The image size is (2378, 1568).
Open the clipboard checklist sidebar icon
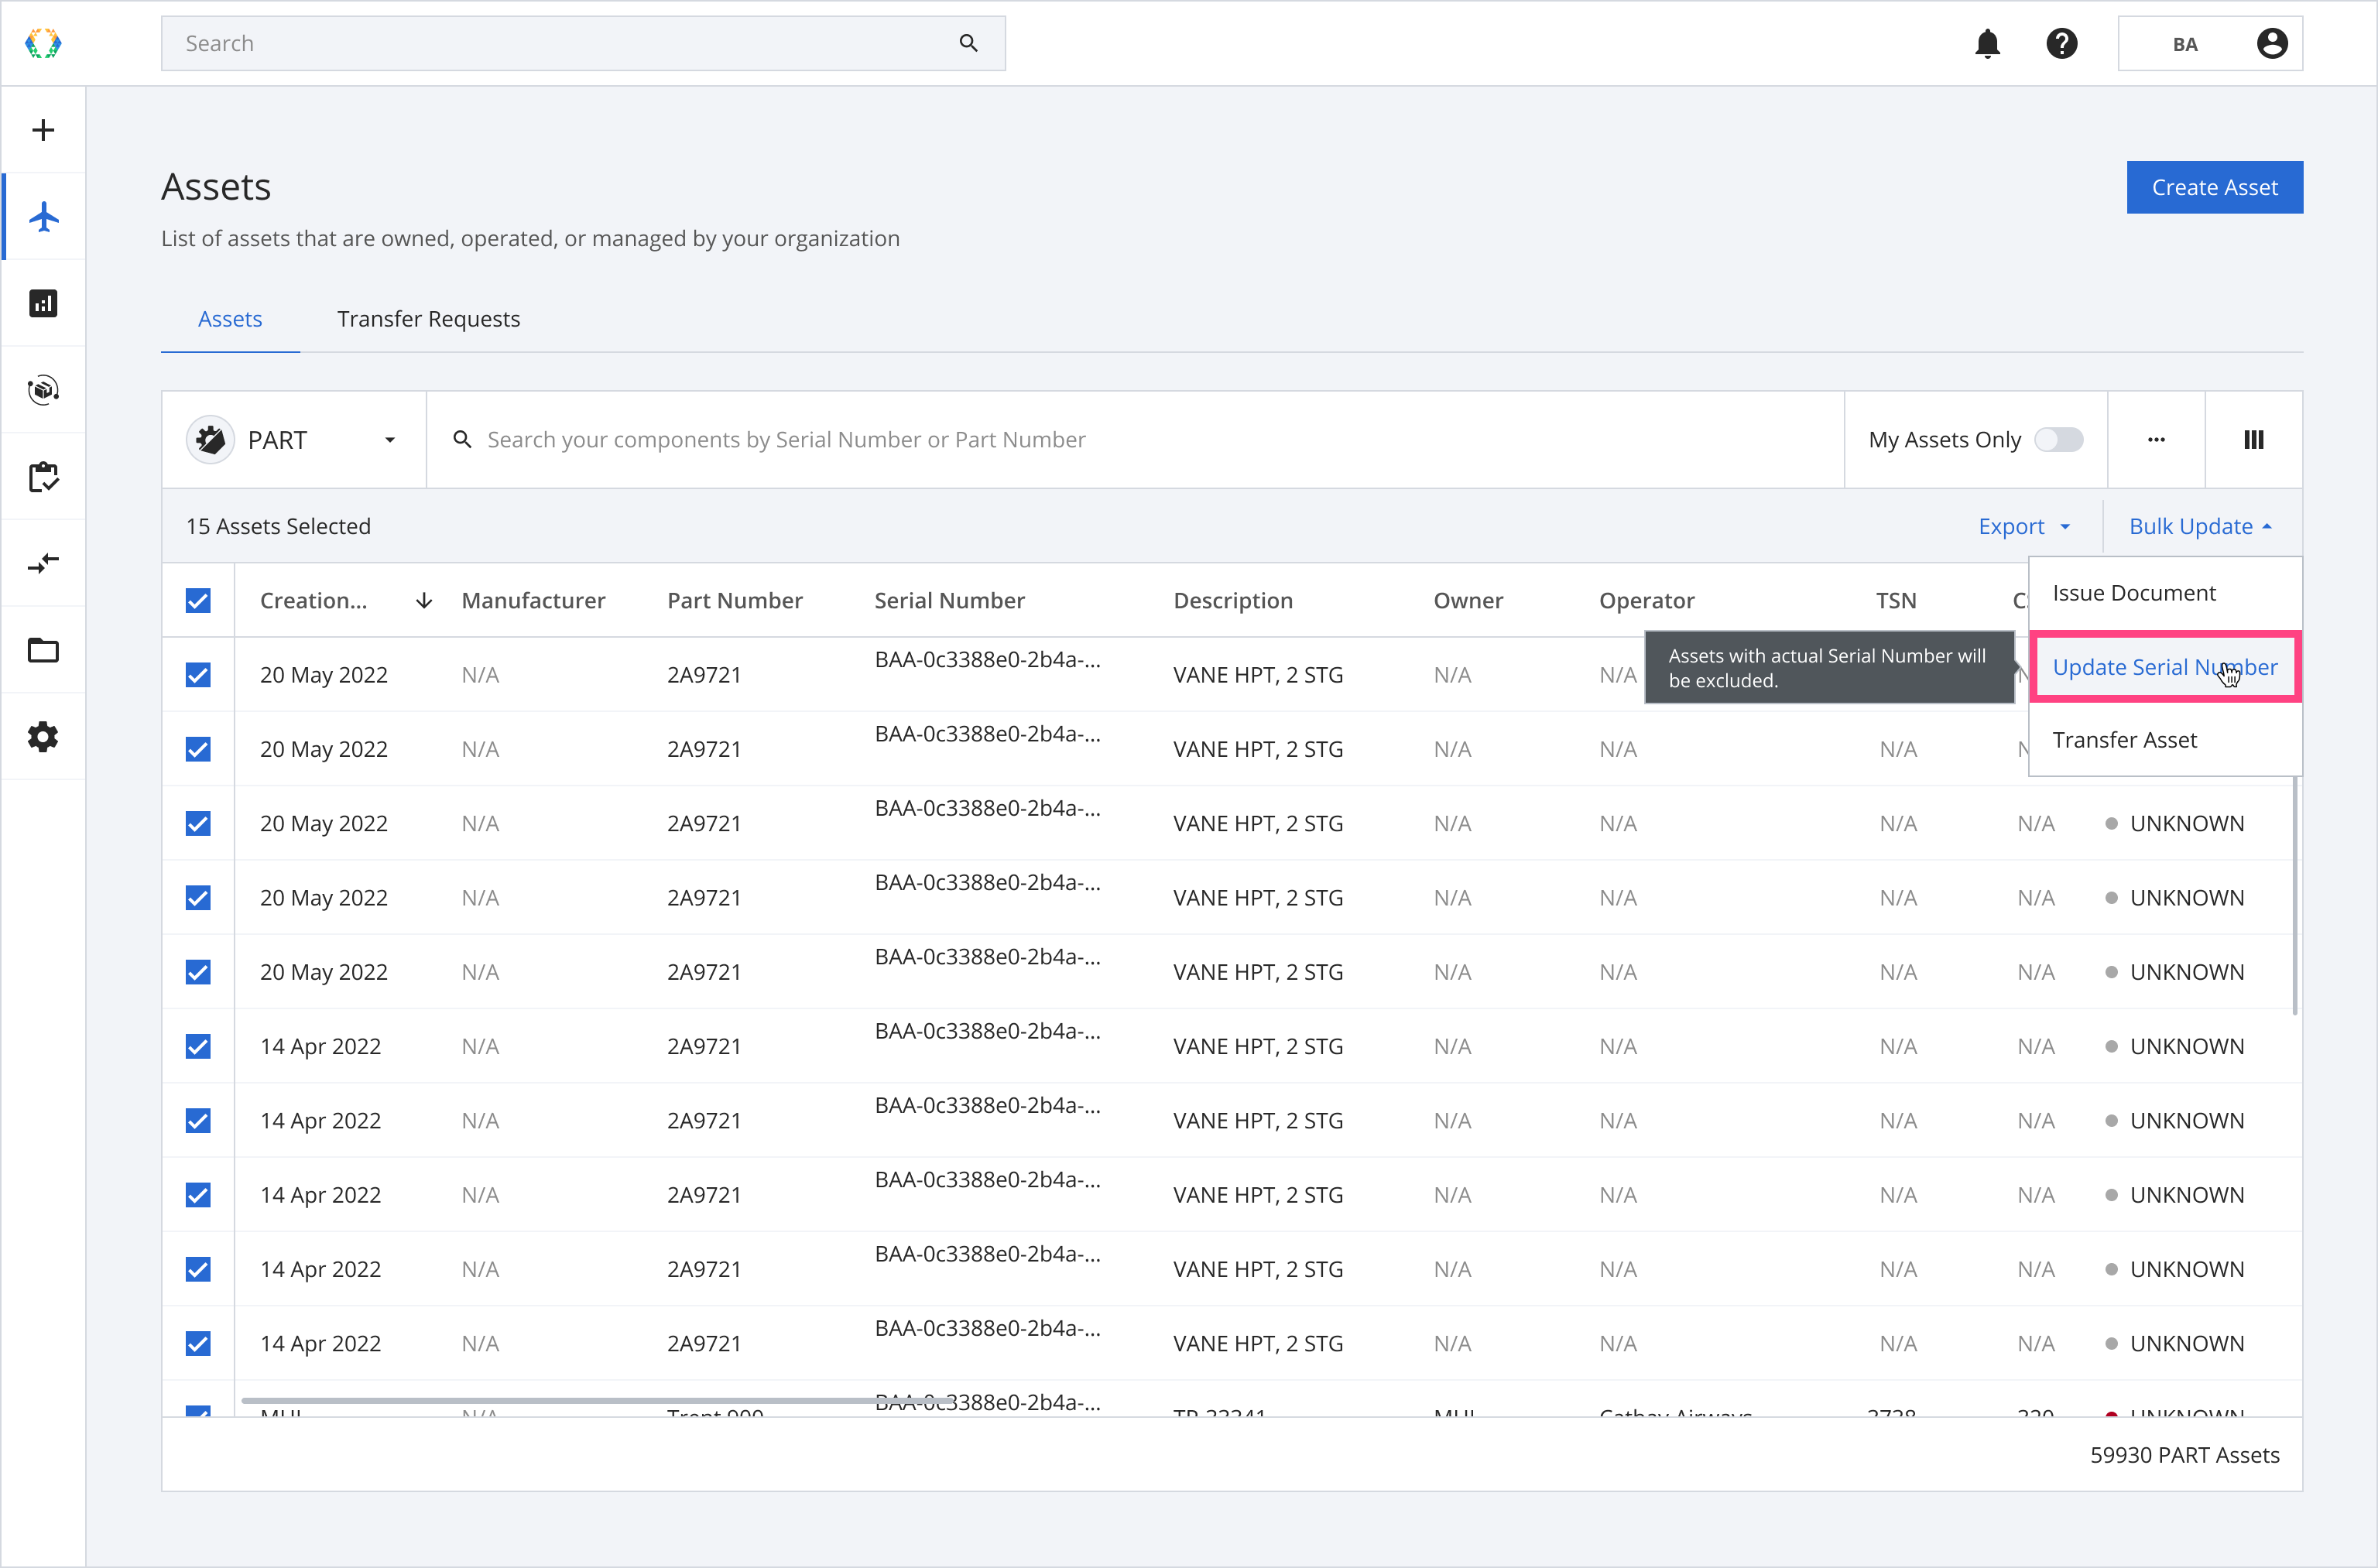[x=43, y=477]
